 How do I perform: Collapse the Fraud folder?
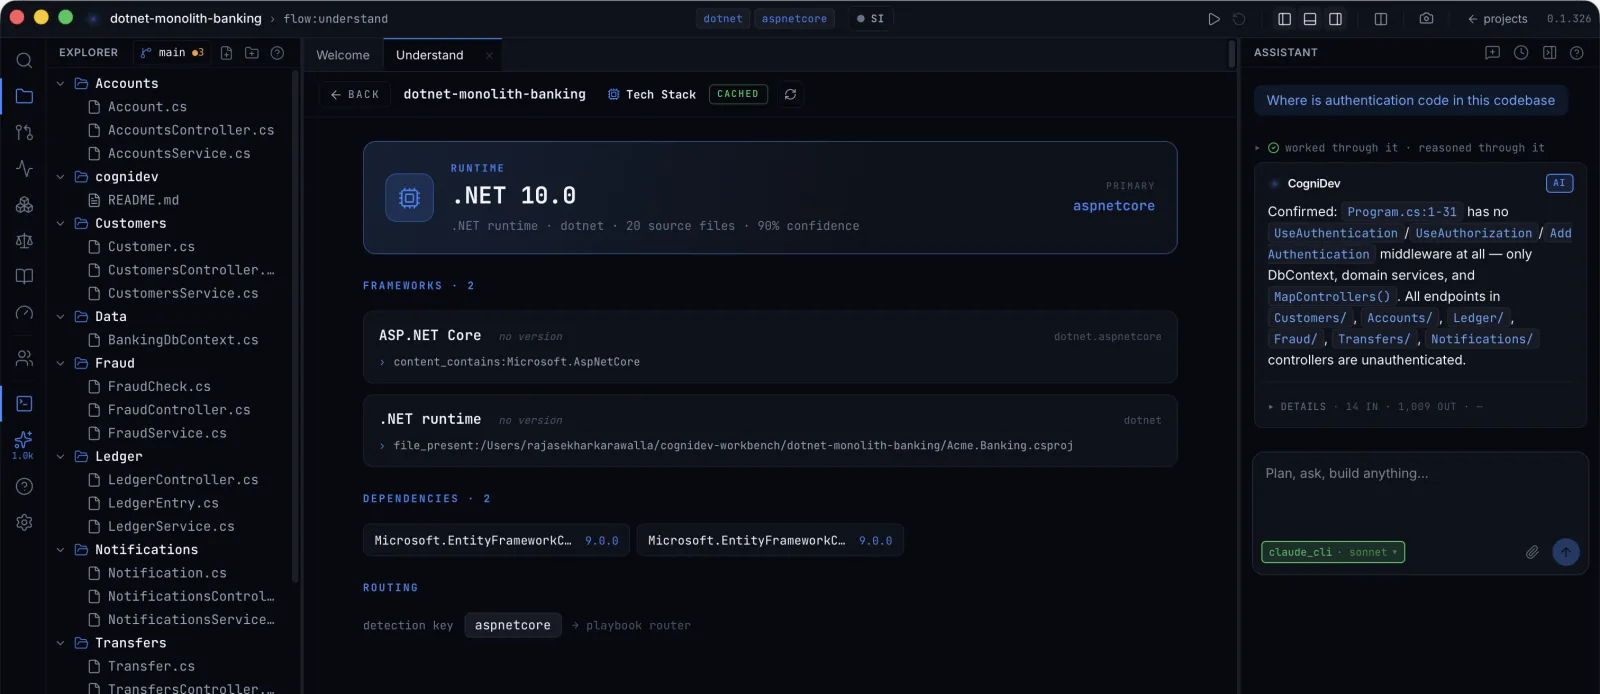tap(60, 364)
